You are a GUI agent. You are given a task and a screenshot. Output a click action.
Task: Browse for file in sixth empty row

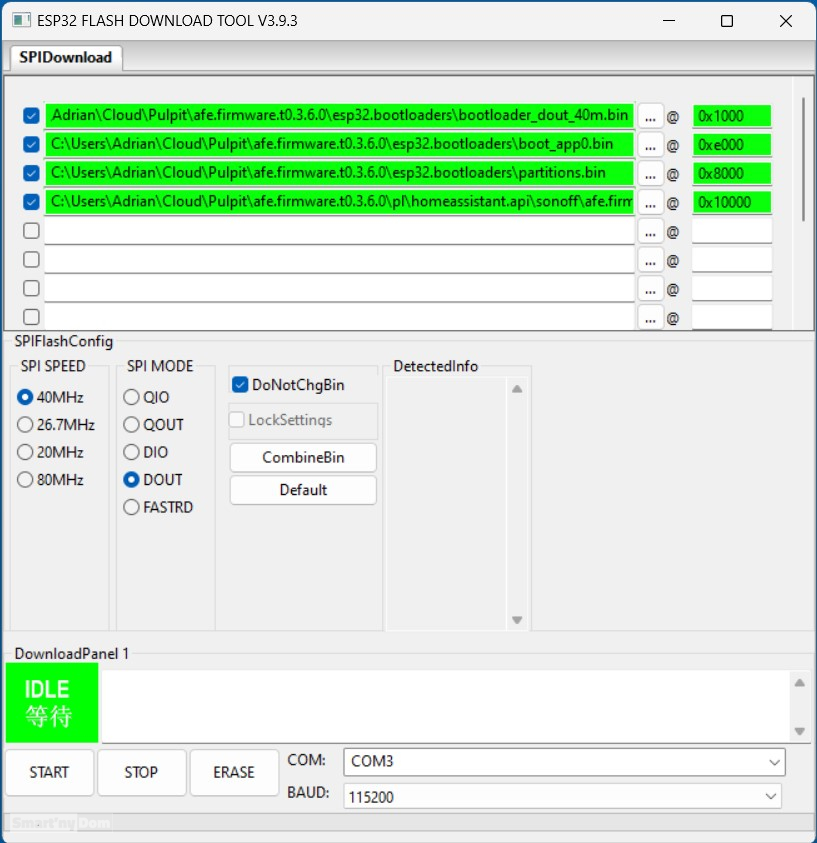pyautogui.click(x=650, y=261)
